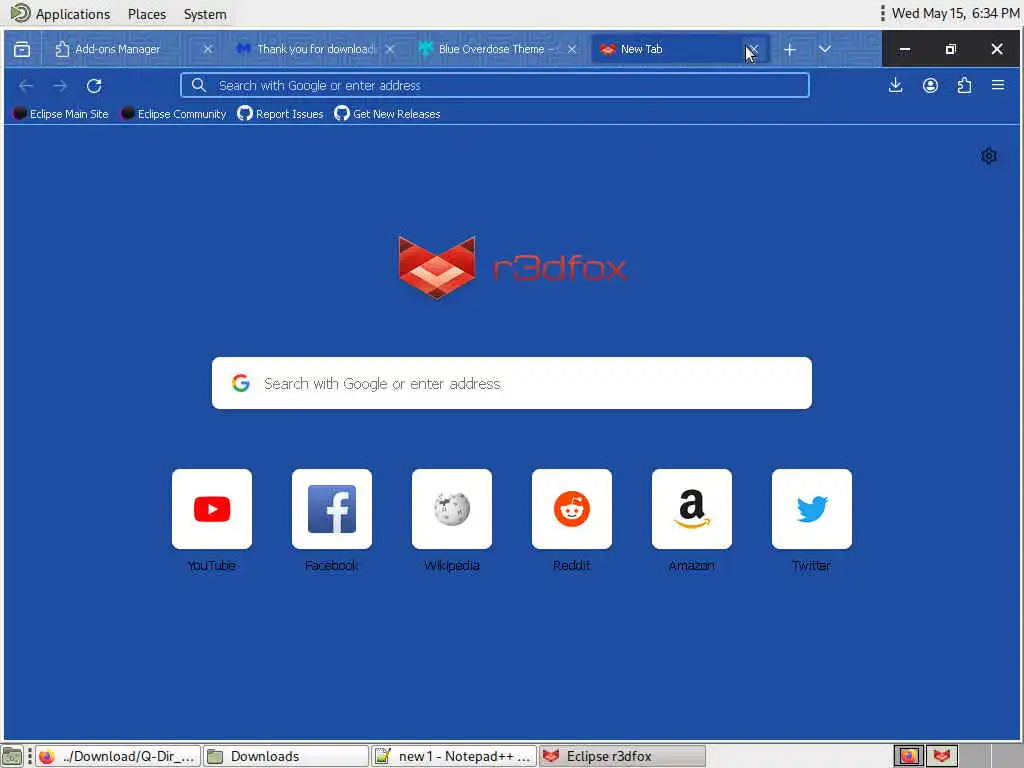
Task: Click the search magnifier icon in address bar
Action: 199,85
